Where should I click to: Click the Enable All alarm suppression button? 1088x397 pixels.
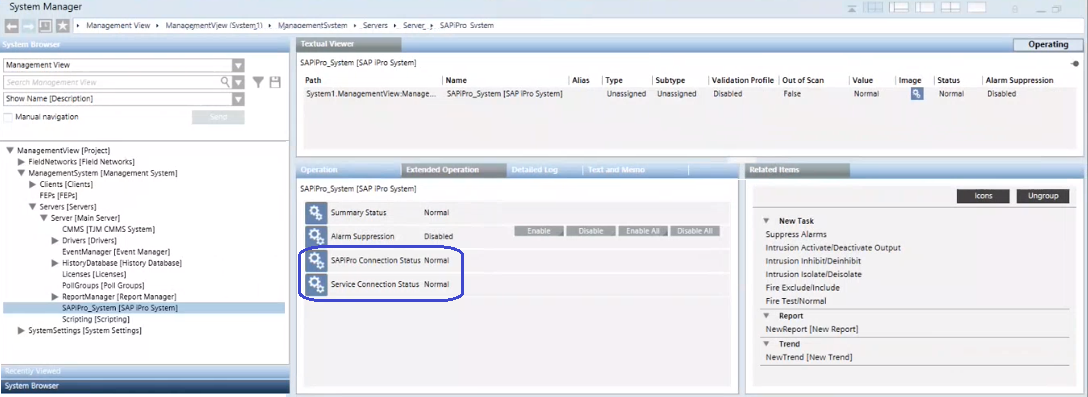tap(643, 231)
